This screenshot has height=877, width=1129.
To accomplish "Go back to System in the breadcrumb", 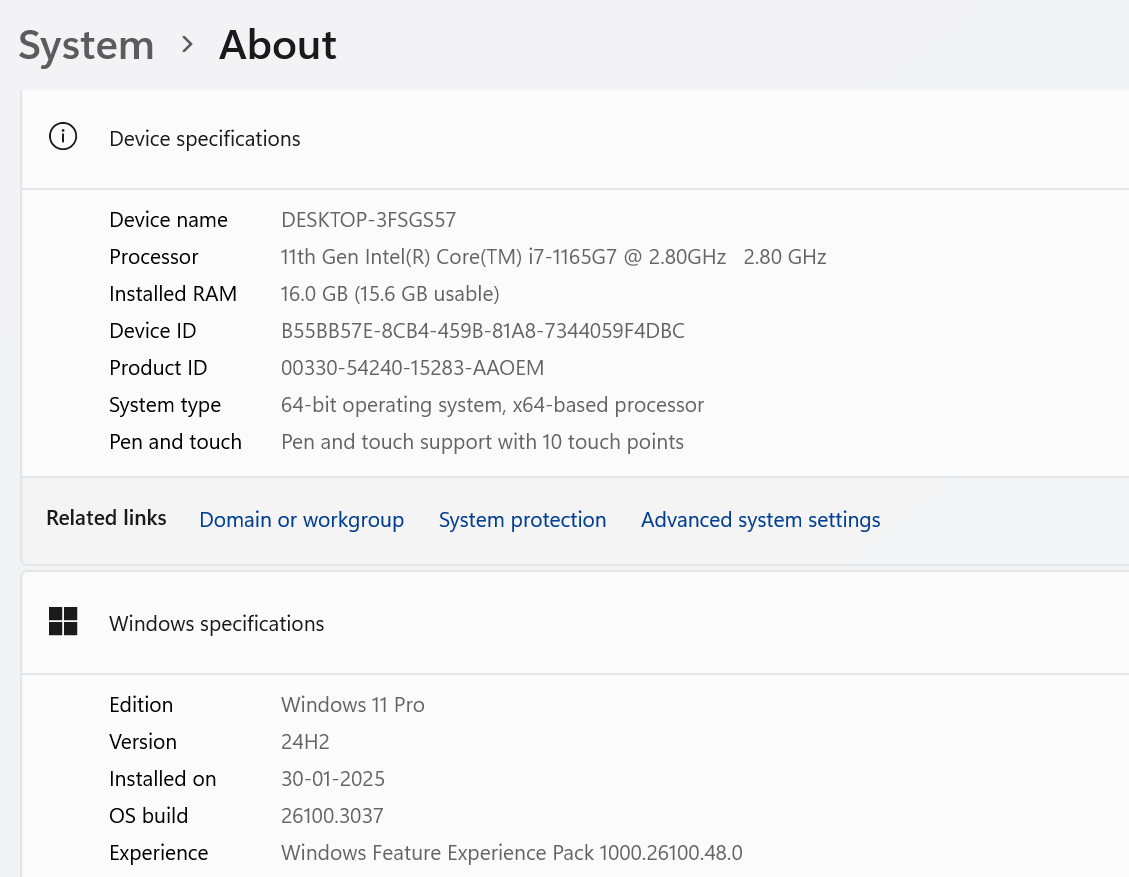I will point(86,45).
